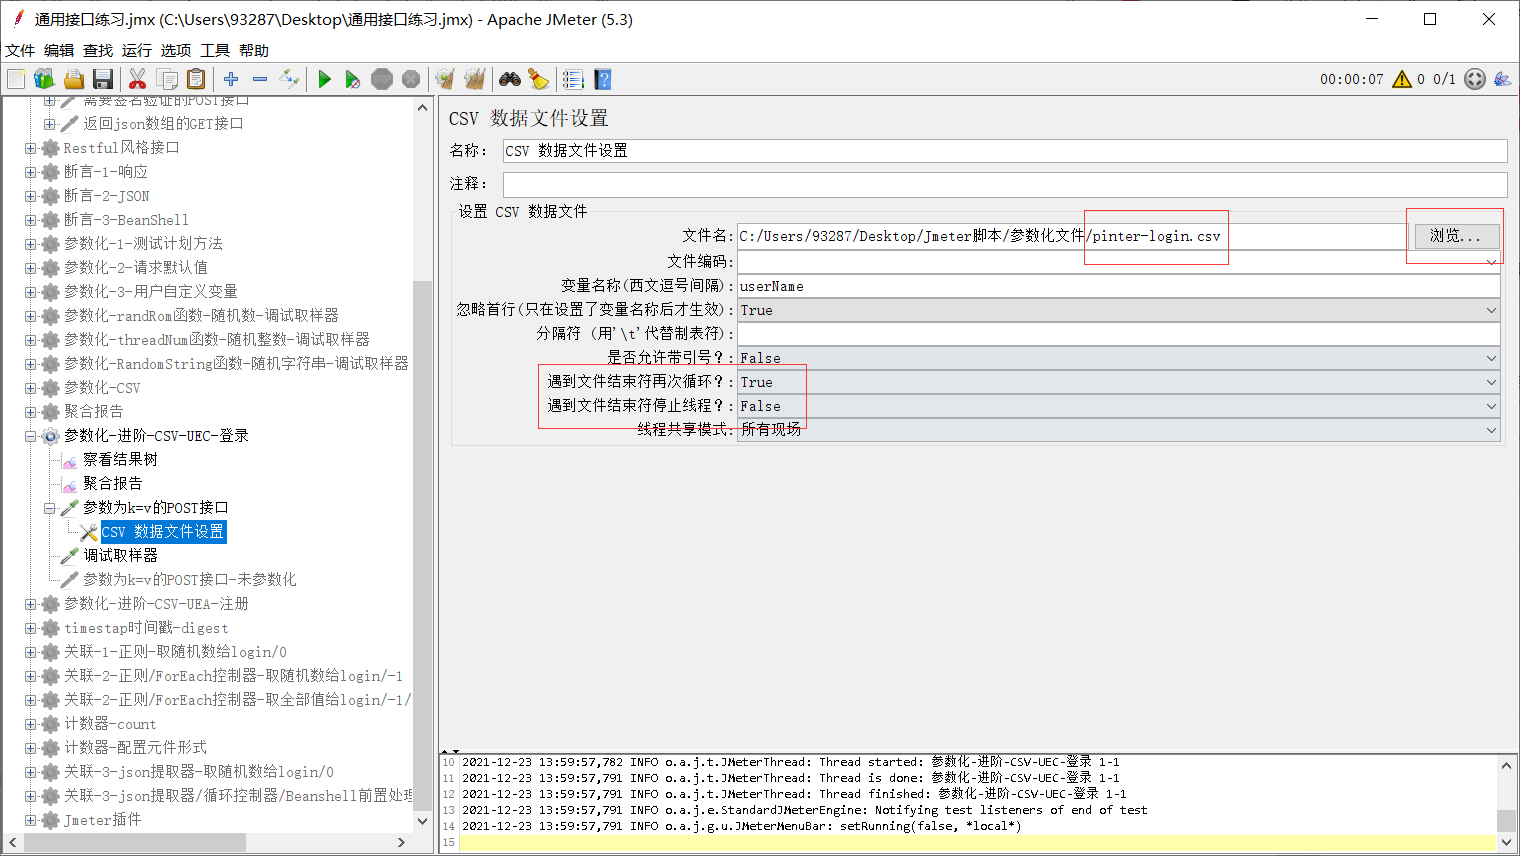Image resolution: width=1520 pixels, height=856 pixels.
Task: Click the Paste clipboard icon
Action: tap(196, 79)
